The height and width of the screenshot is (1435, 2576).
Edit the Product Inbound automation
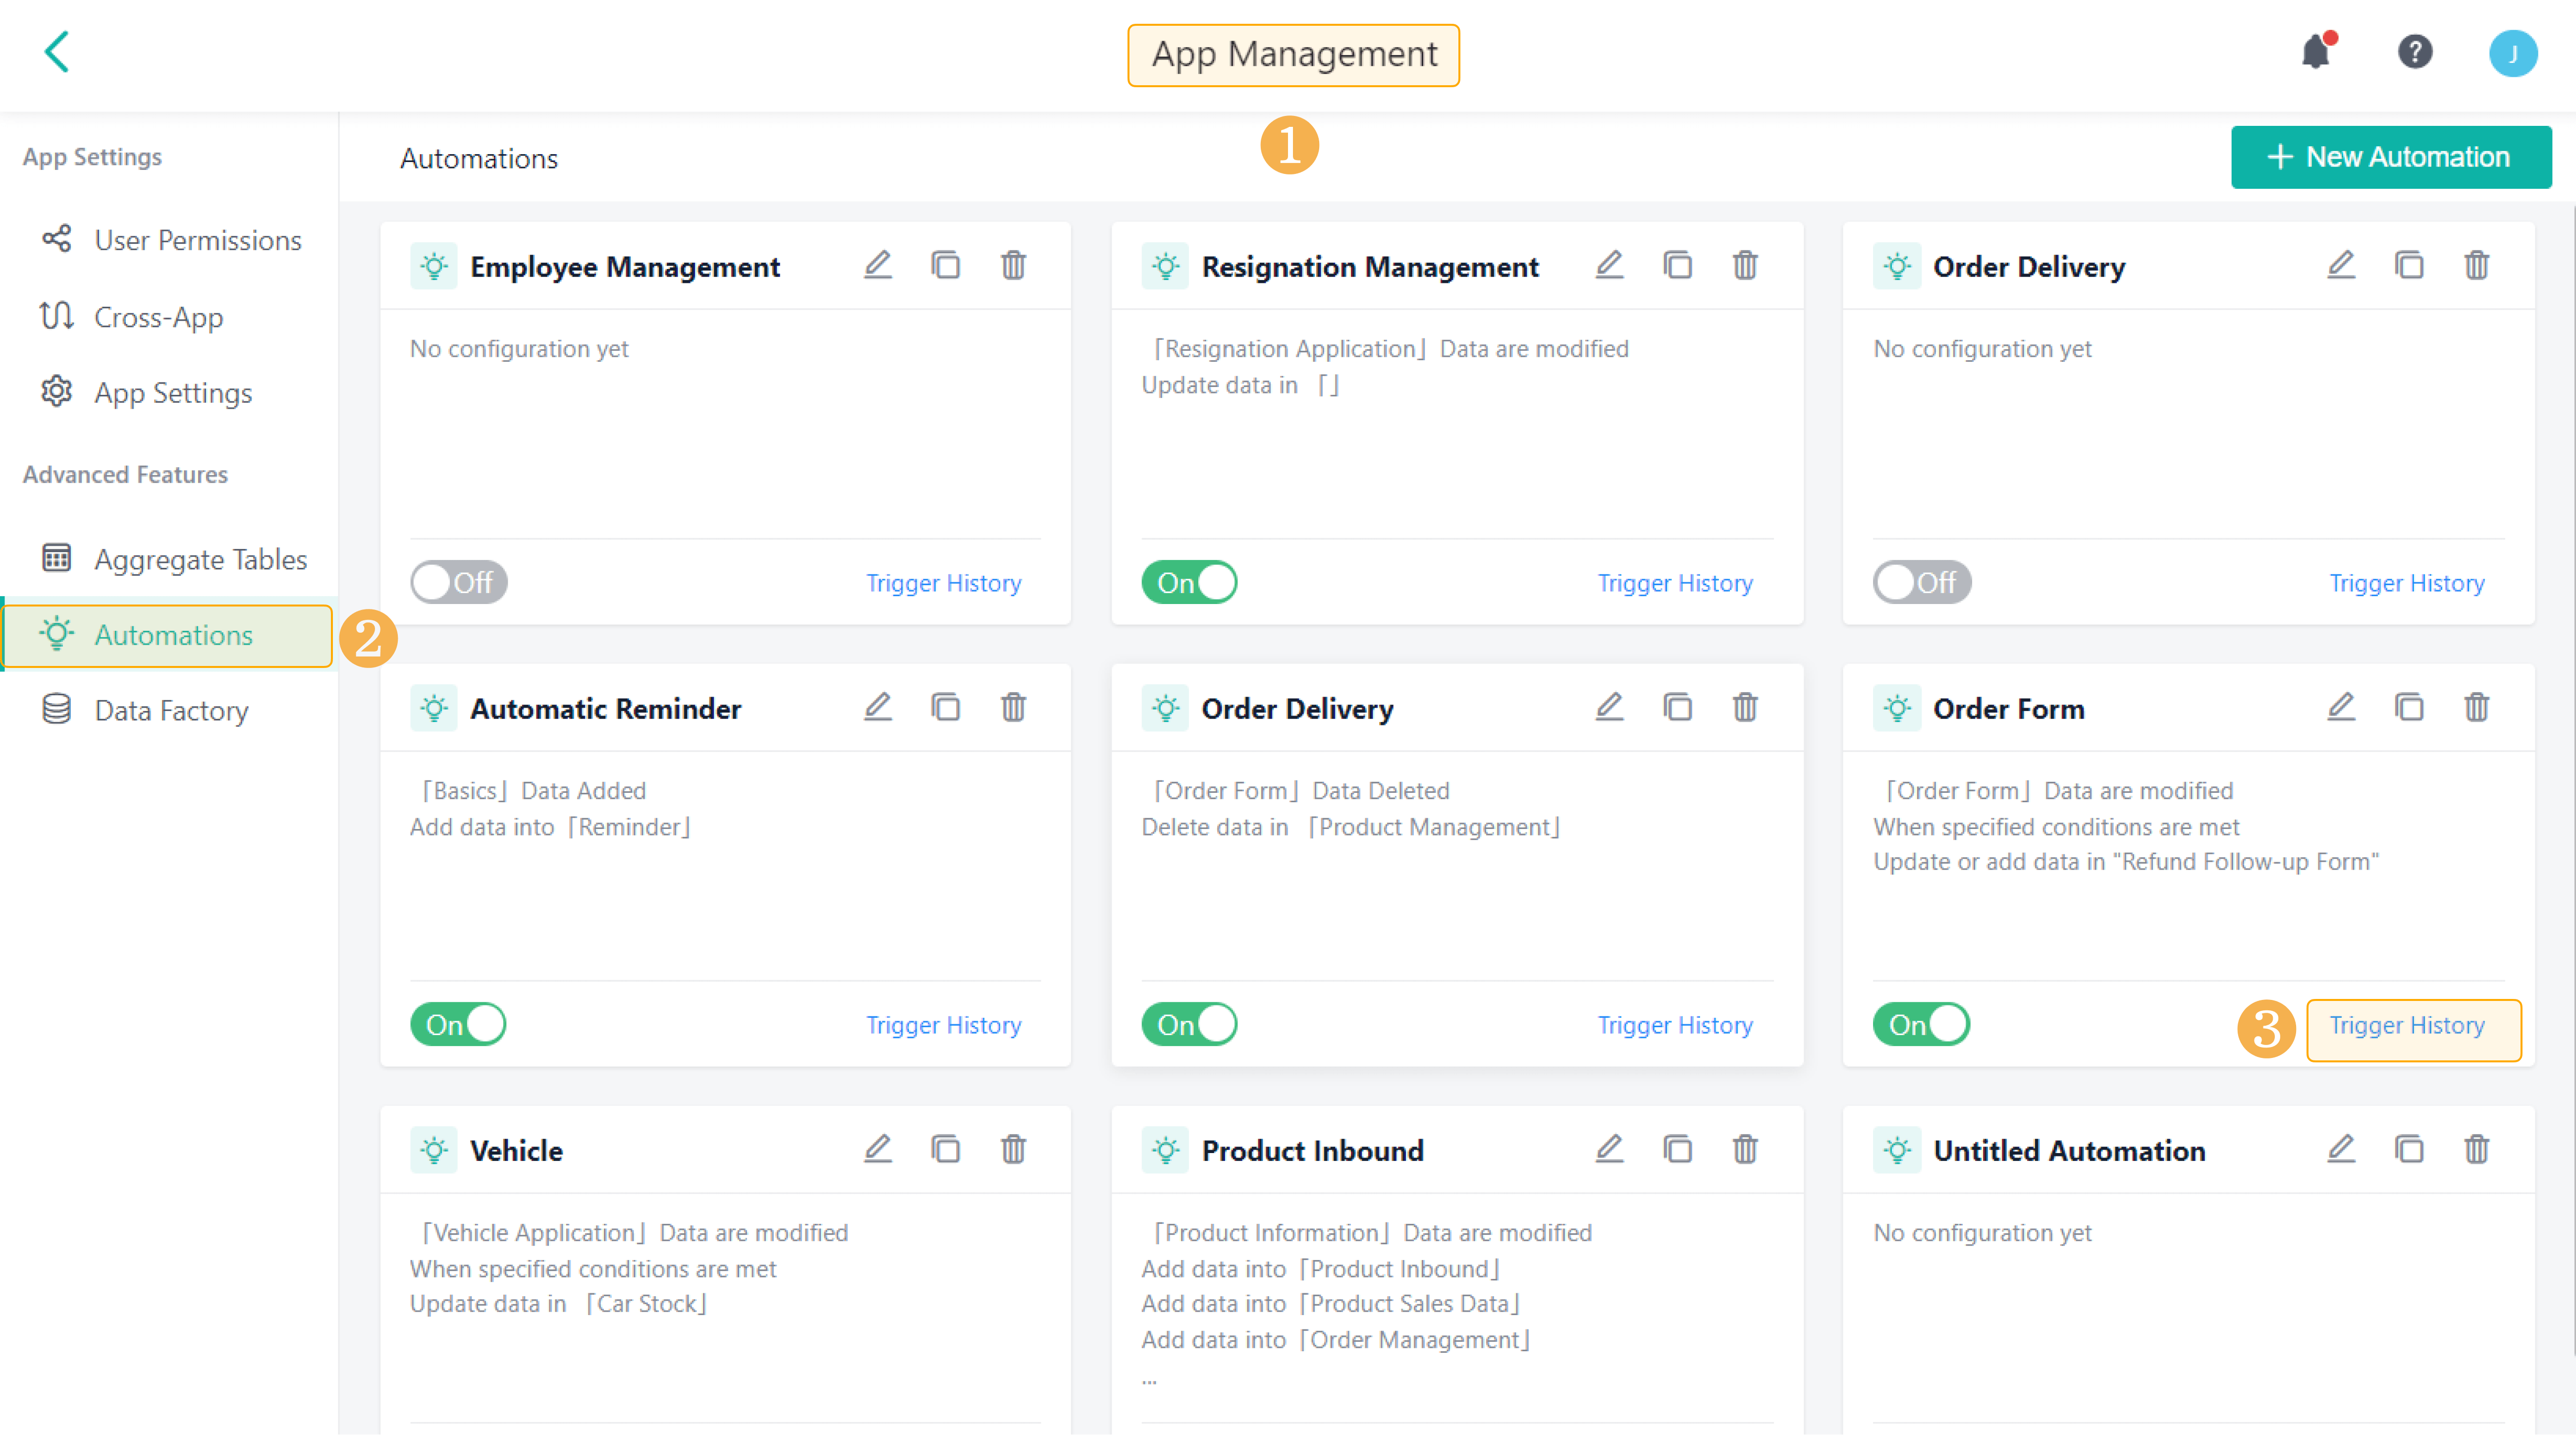[1610, 1149]
